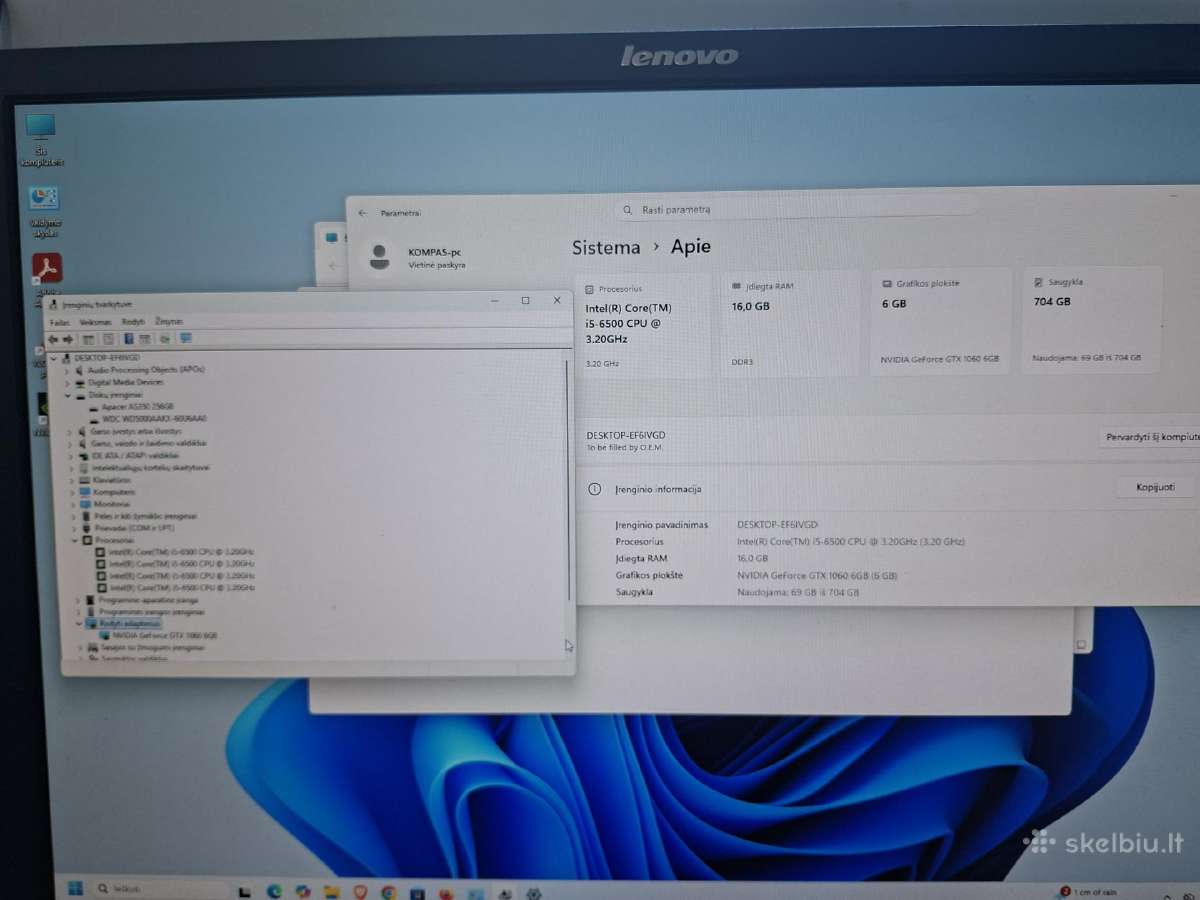This screenshot has height=900, width=1200.
Task: Click the Device Manager vertical scrollbar
Action: coord(568,480)
